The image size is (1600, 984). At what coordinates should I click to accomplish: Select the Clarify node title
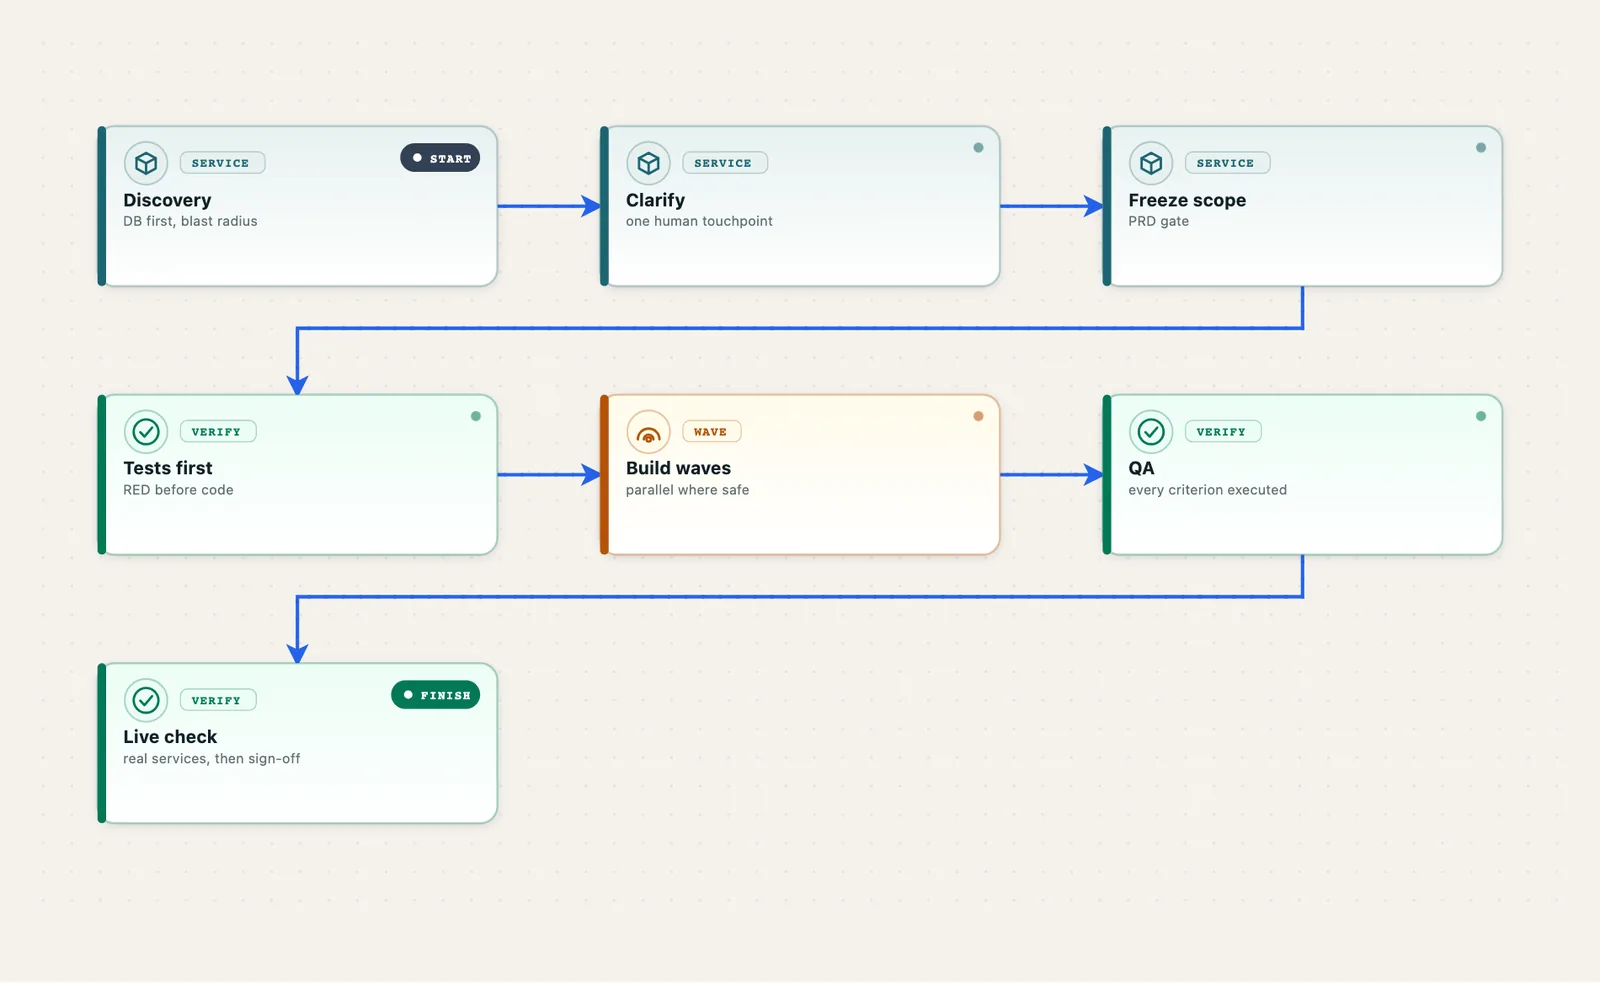point(655,200)
